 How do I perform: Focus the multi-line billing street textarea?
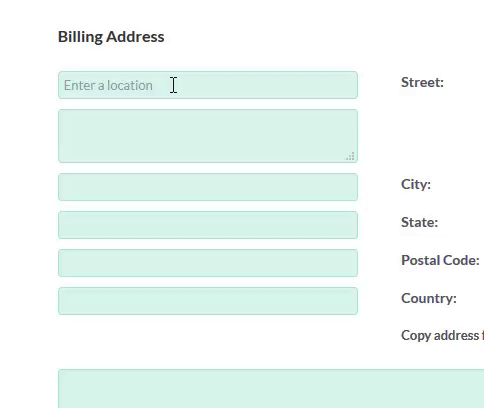click(x=208, y=136)
